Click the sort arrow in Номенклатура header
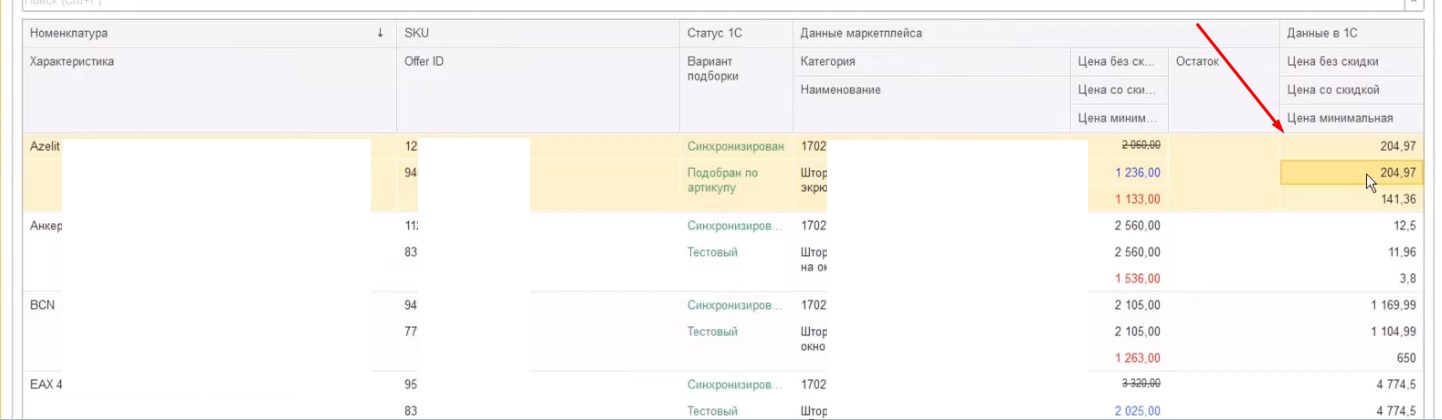 [380, 33]
